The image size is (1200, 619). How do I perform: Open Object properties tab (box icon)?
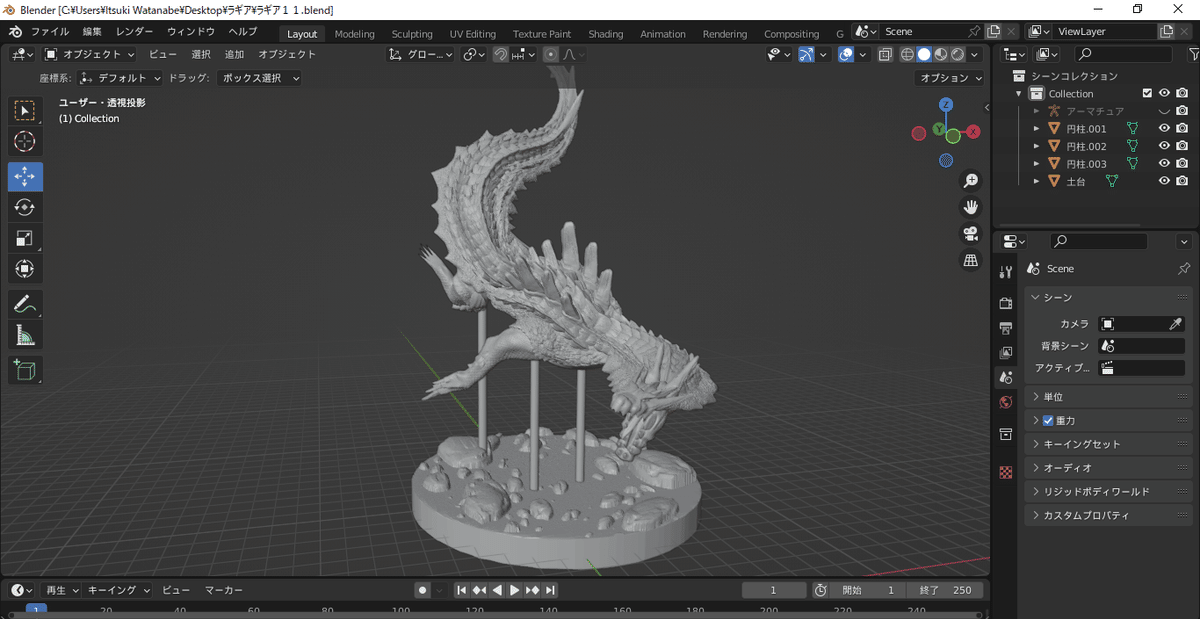(1006, 434)
